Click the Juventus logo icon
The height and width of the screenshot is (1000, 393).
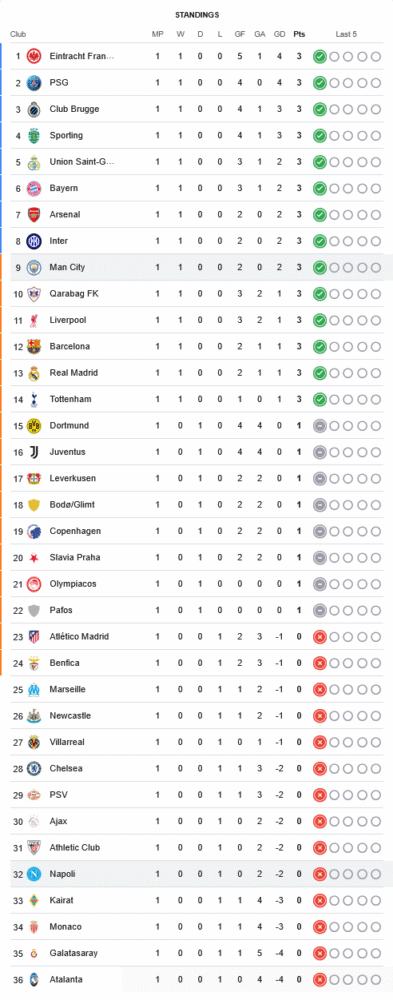(x=34, y=452)
